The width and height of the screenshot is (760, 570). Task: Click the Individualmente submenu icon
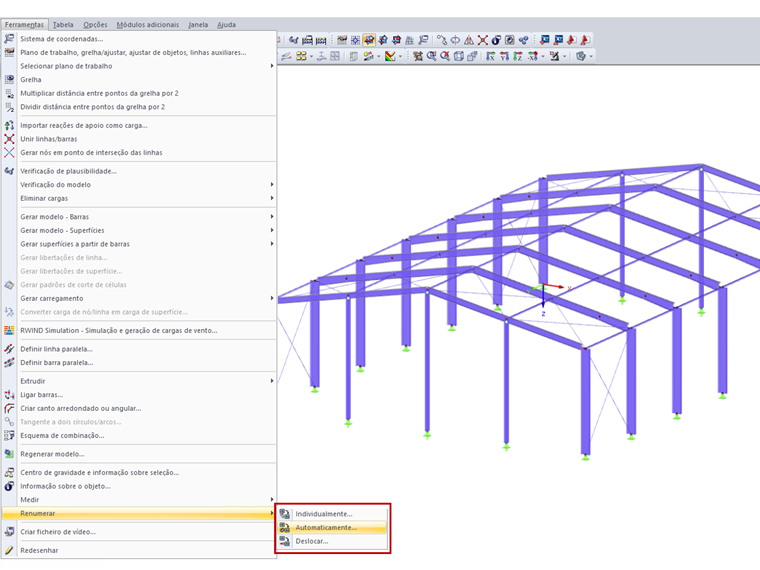285,514
